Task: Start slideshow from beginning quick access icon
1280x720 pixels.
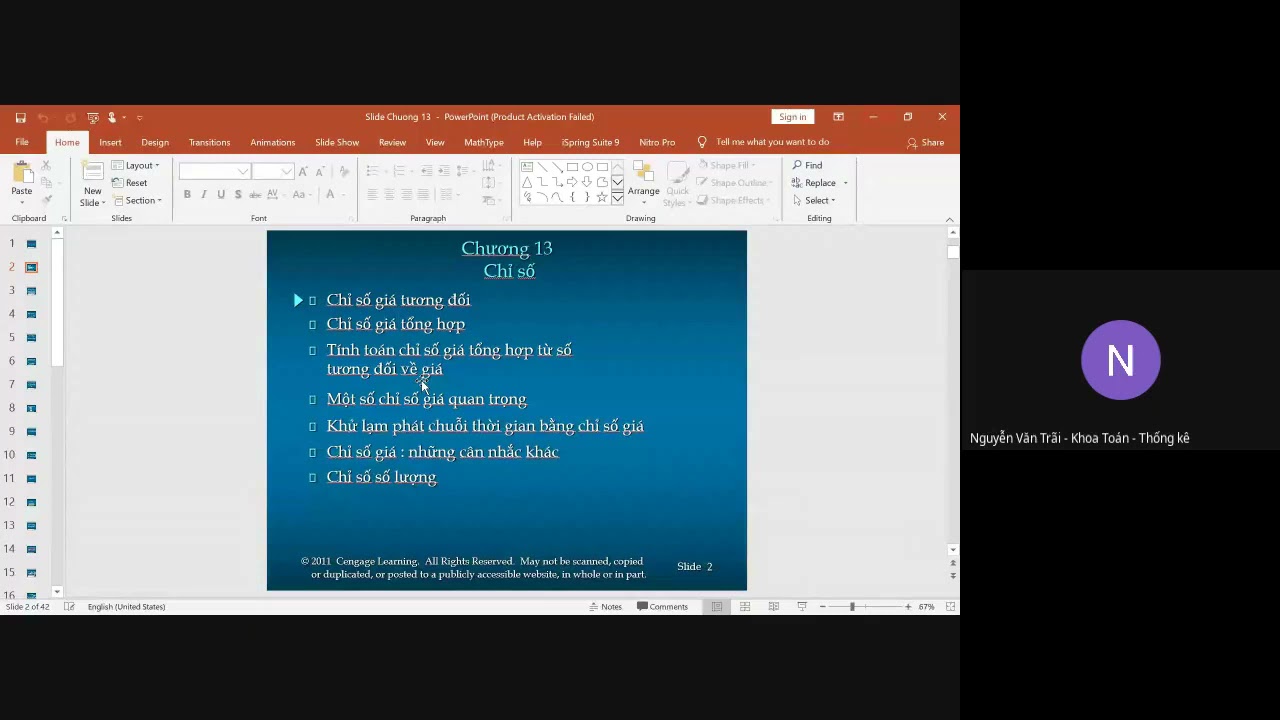Action: [x=92, y=117]
